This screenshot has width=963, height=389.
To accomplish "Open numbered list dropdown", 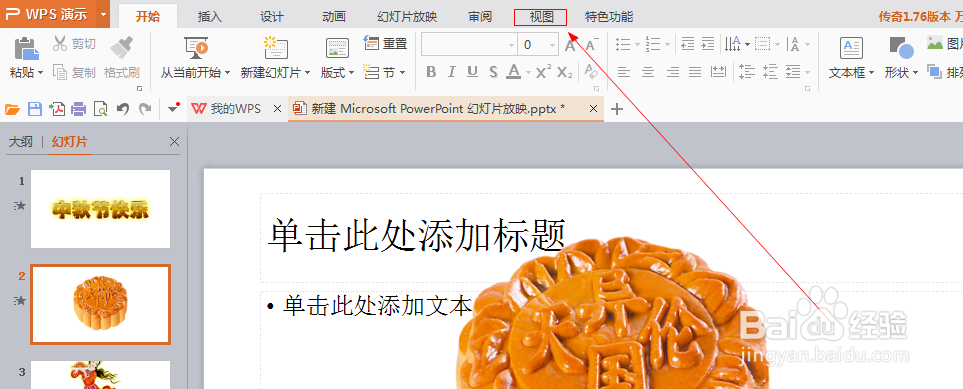I will coord(667,44).
